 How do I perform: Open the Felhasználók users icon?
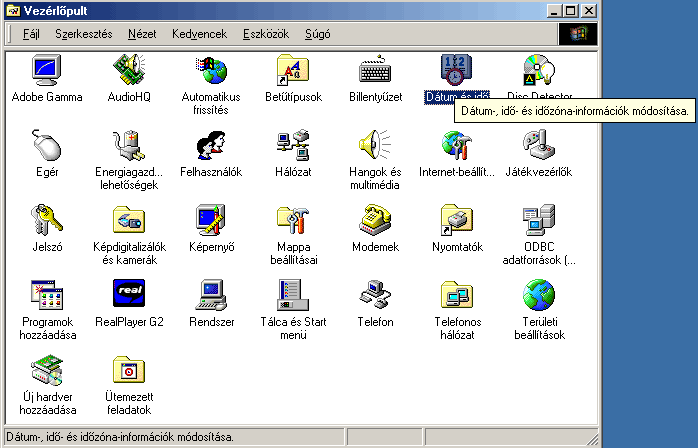(211, 146)
